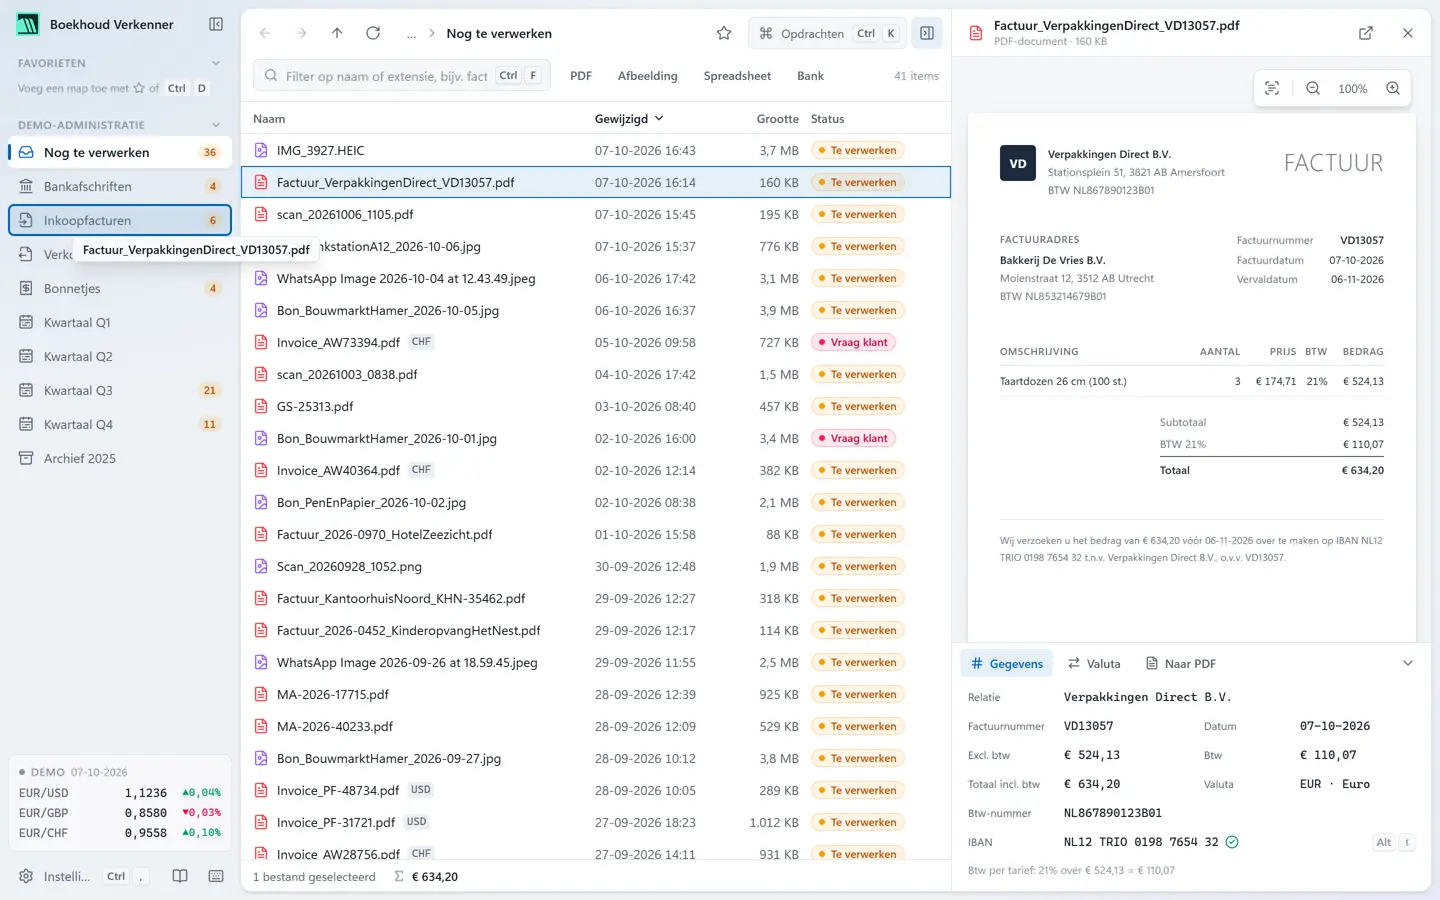Open the 100% zoom level control
The width and height of the screenshot is (1440, 900).
click(1352, 88)
